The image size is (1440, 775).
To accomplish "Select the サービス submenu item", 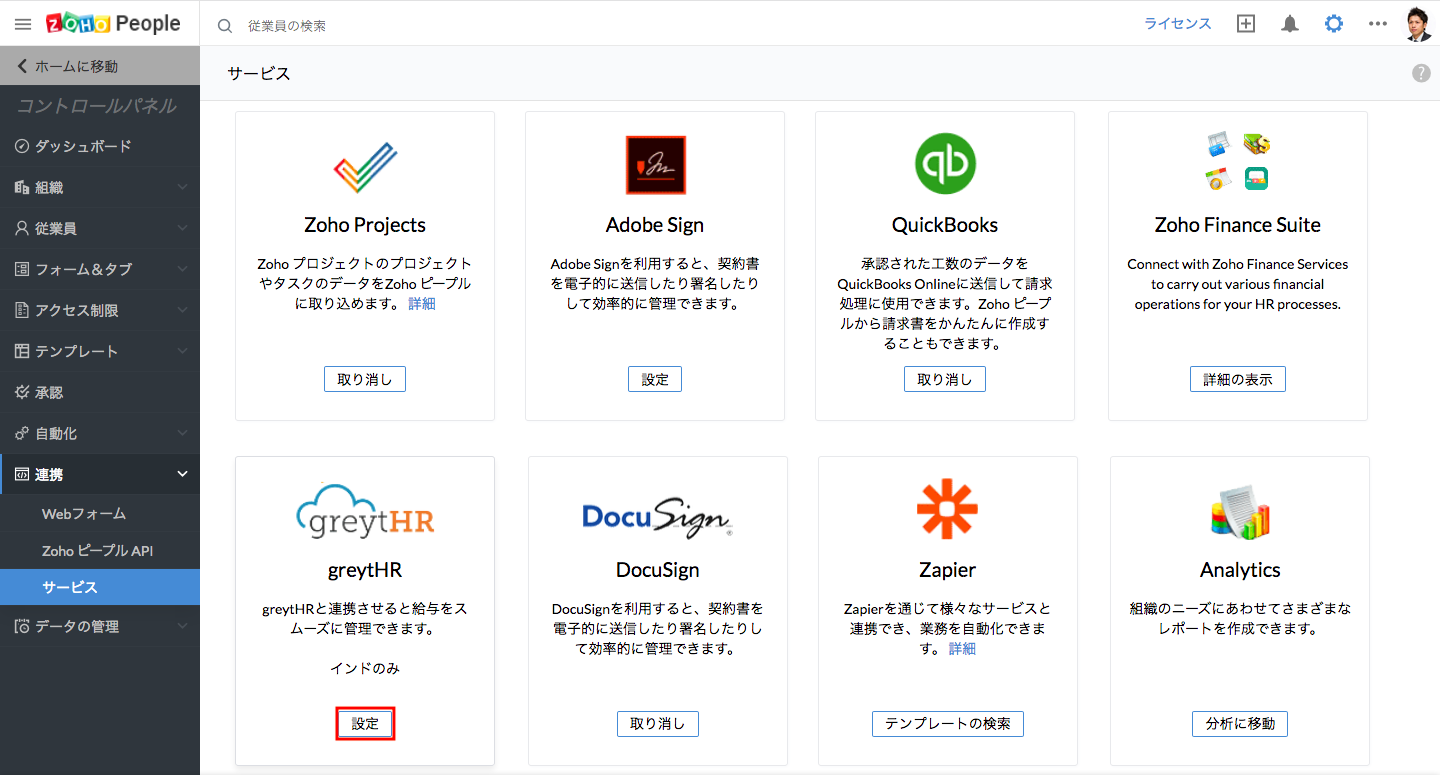I will tap(100, 587).
